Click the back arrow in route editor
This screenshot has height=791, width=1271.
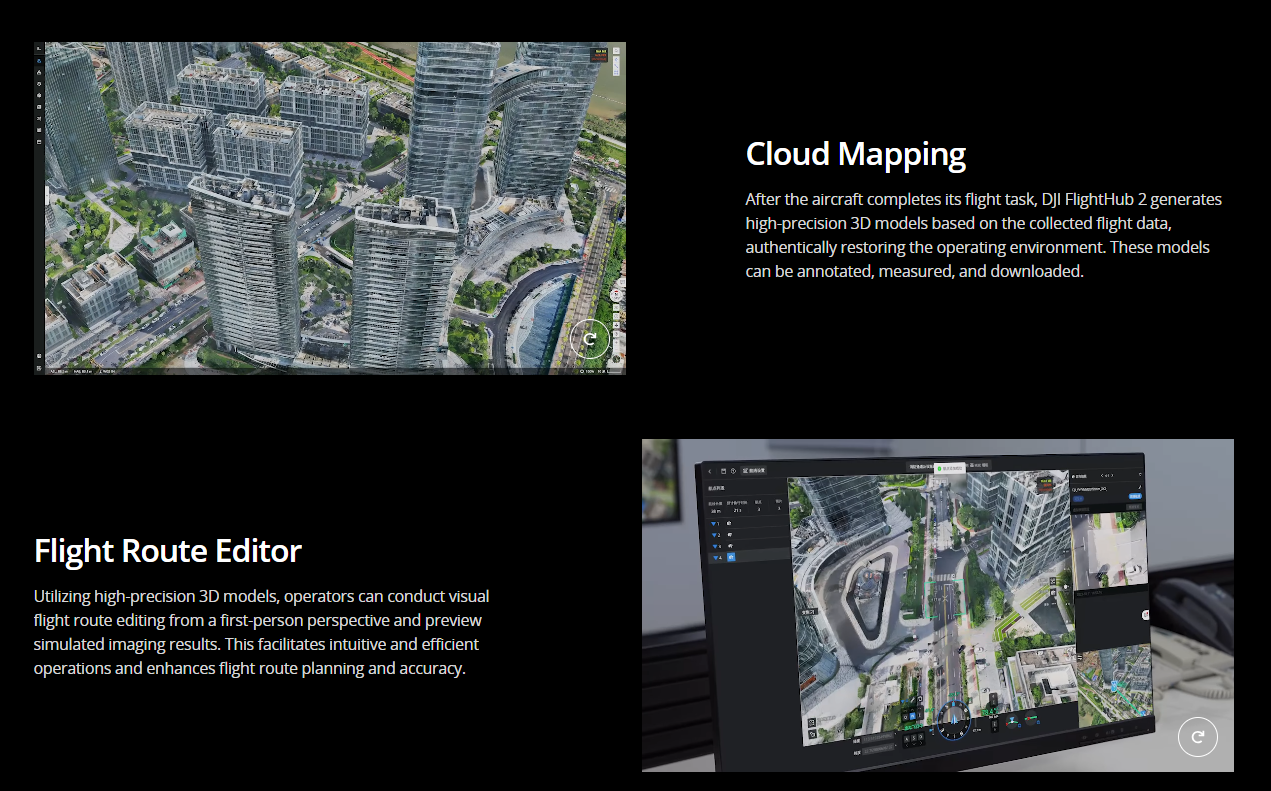(x=710, y=471)
